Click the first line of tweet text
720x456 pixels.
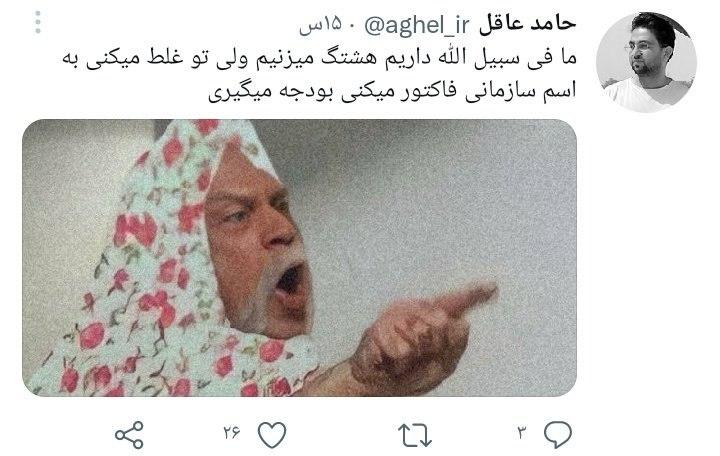319,59
